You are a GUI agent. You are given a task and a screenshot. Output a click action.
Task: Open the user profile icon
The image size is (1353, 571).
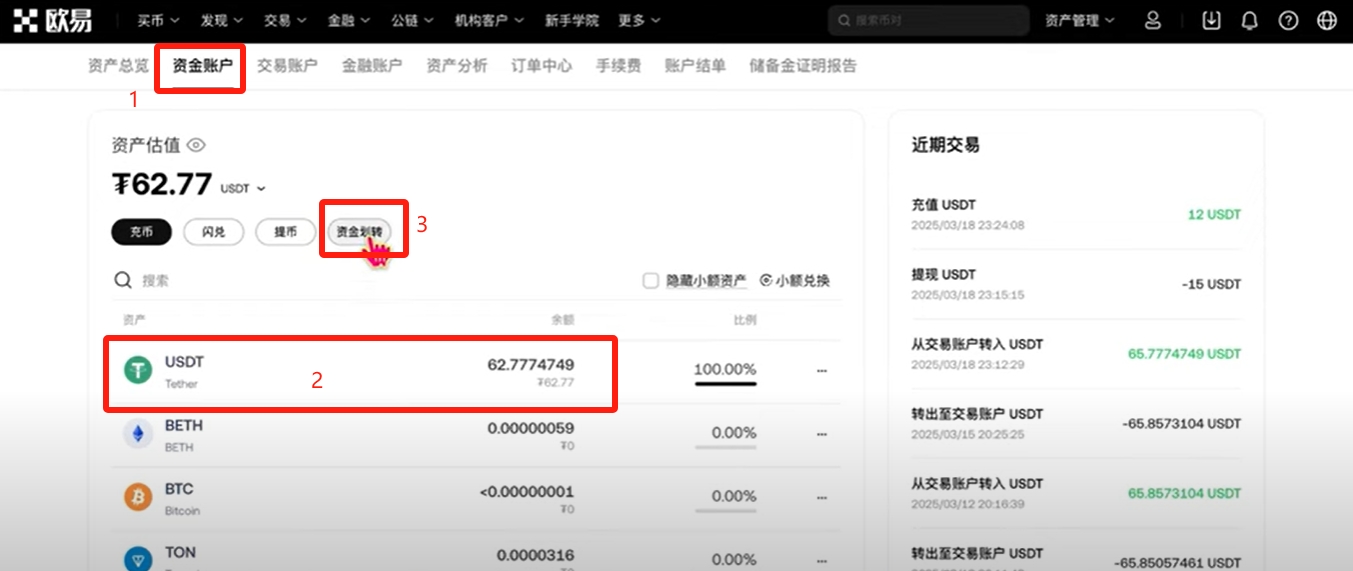click(1153, 20)
